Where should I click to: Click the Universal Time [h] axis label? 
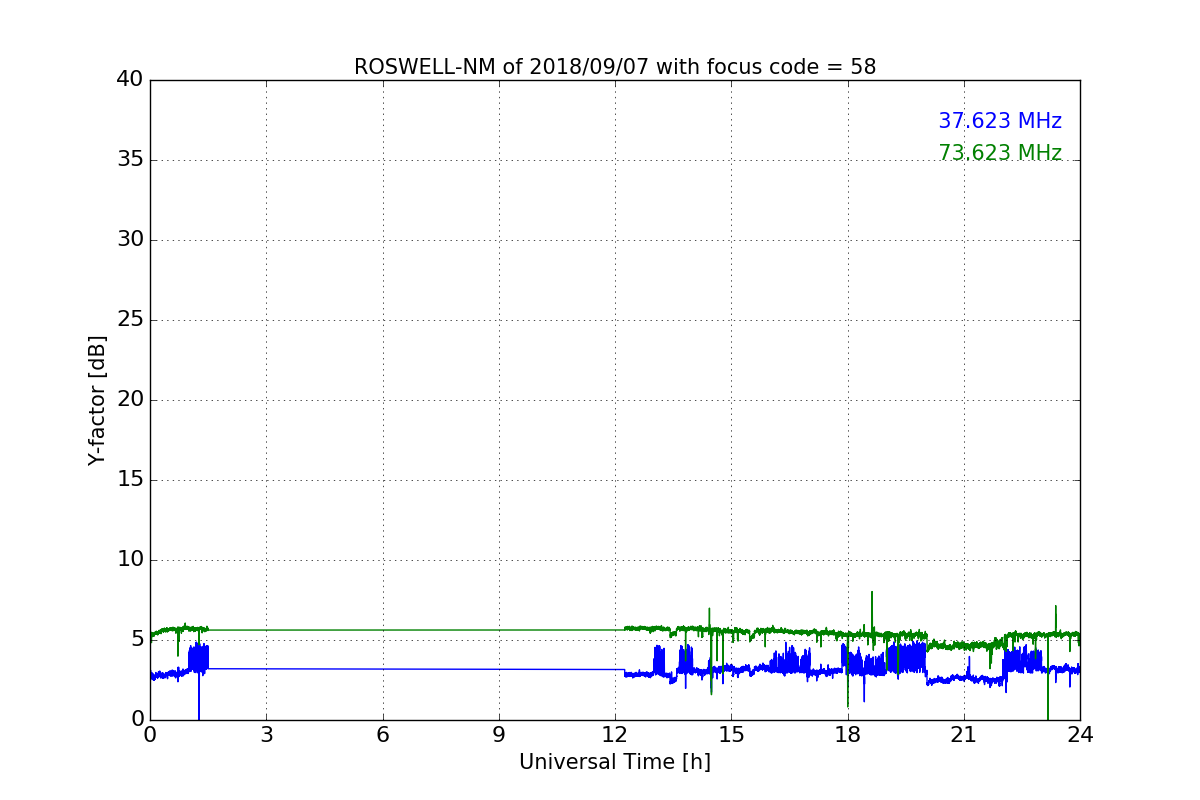615,762
